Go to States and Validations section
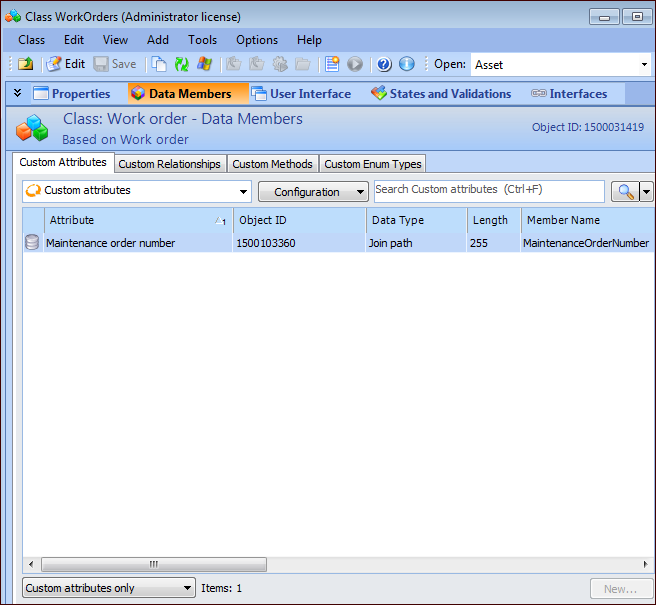Screen dimensions: 656x605 coord(441,94)
